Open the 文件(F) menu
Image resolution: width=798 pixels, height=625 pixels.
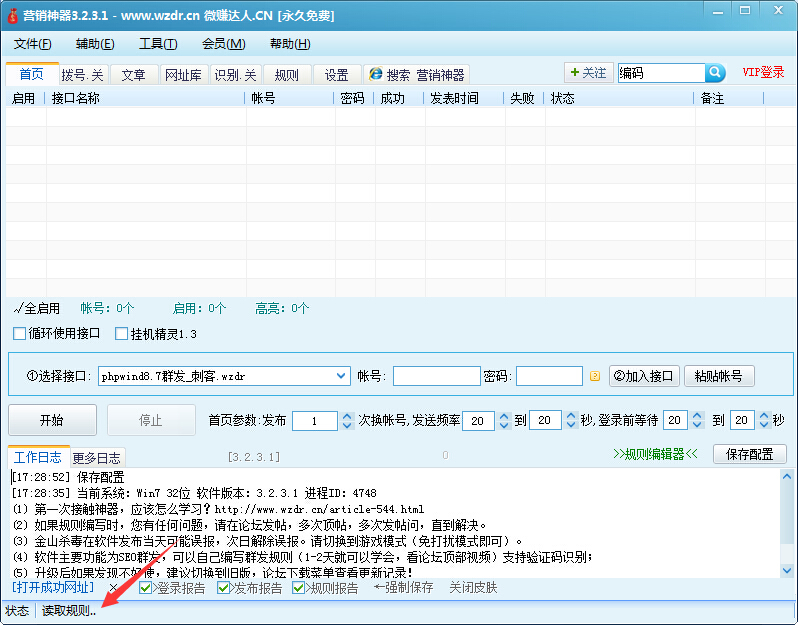pyautogui.click(x=33, y=44)
